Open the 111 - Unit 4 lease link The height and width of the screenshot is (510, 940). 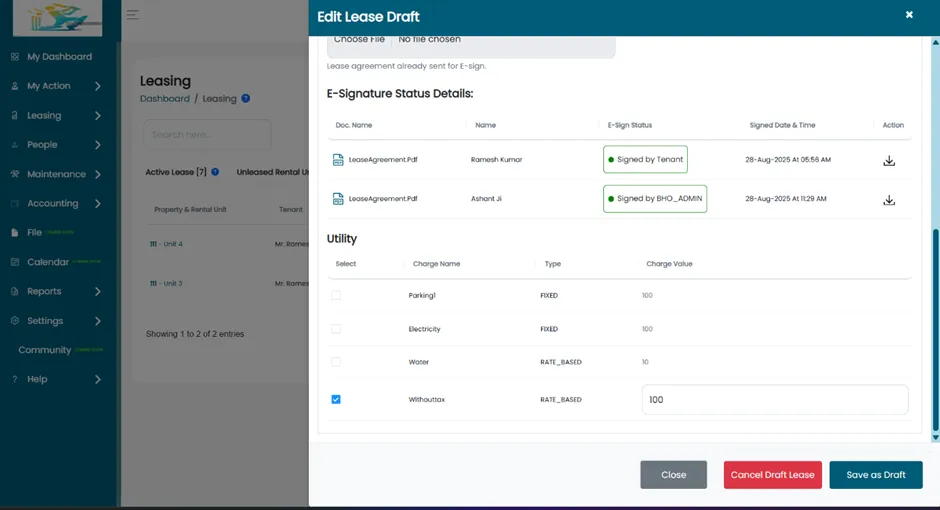coord(166,244)
